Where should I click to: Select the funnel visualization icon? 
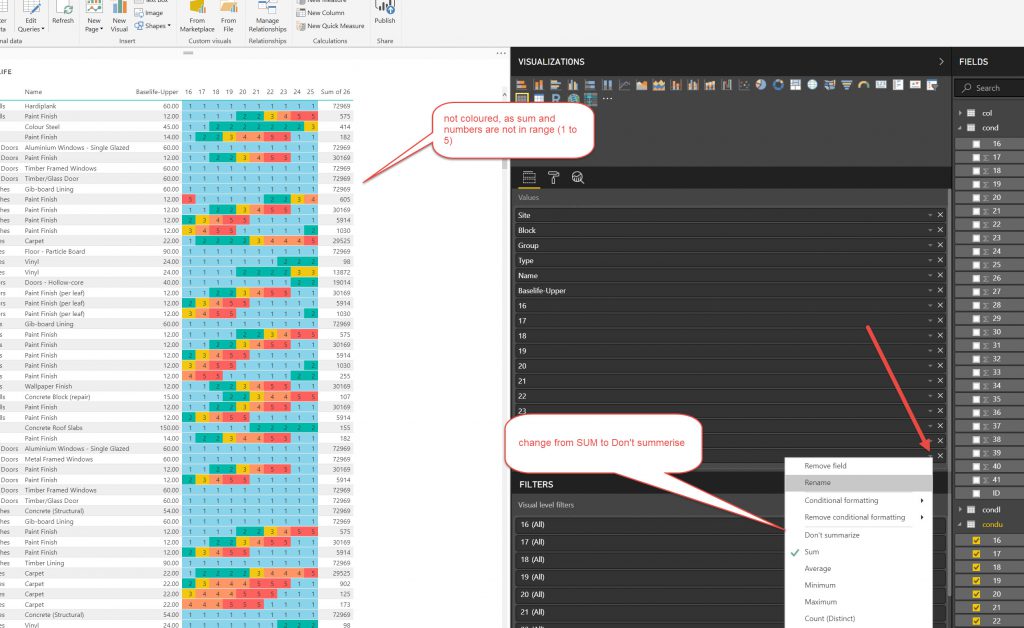(x=846, y=85)
